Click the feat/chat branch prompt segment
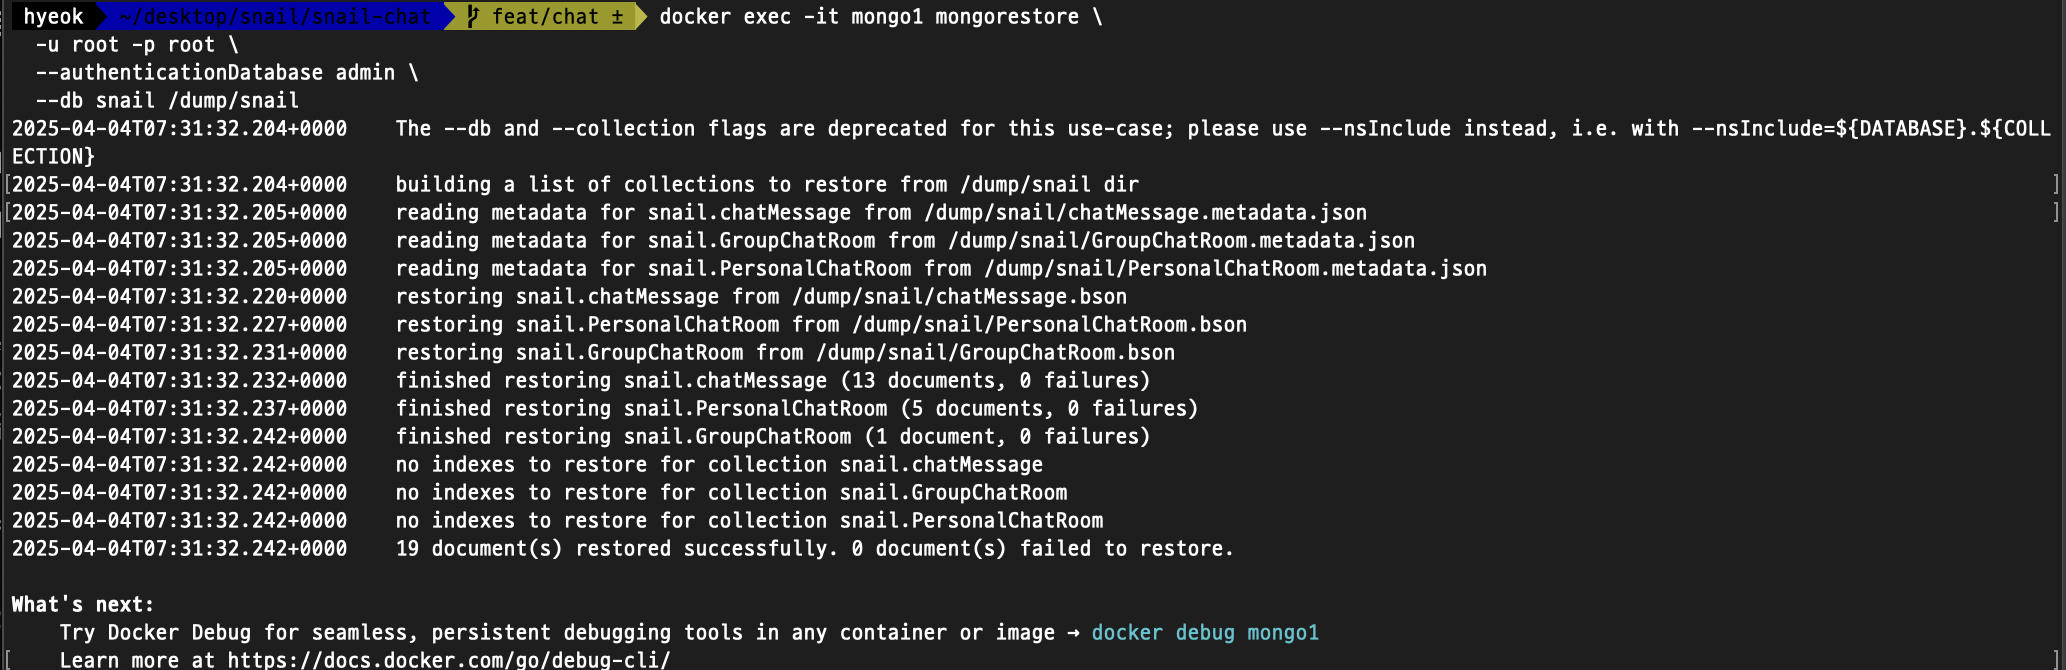 [x=545, y=16]
